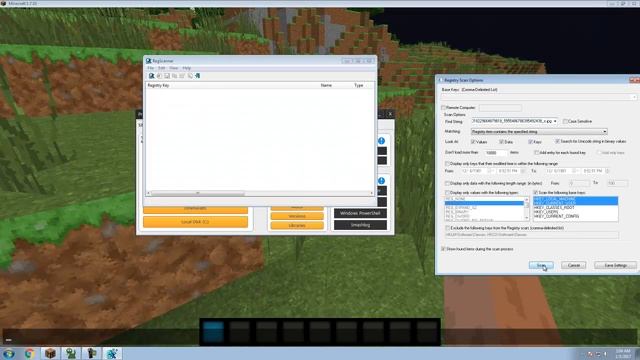
Task: Click the Libraries orange button
Action: point(297,225)
